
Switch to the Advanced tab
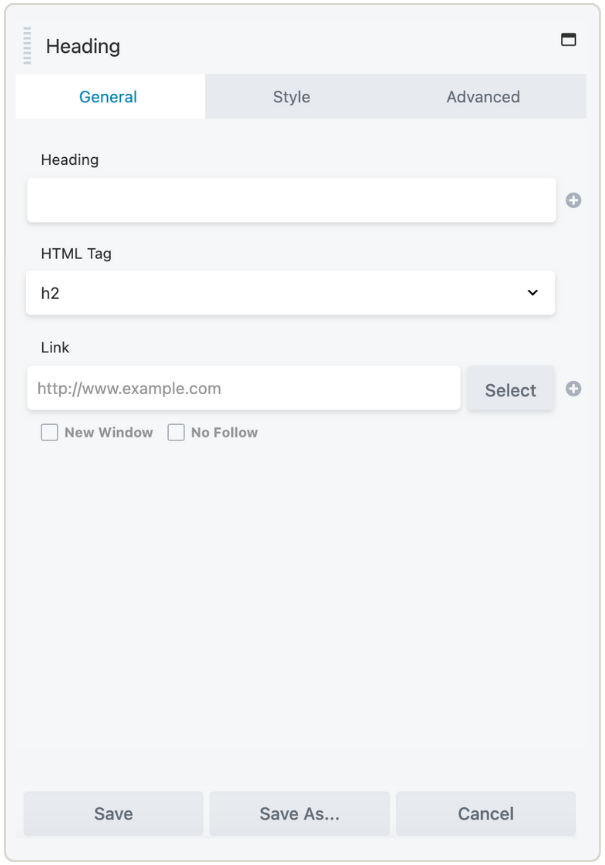click(x=484, y=97)
